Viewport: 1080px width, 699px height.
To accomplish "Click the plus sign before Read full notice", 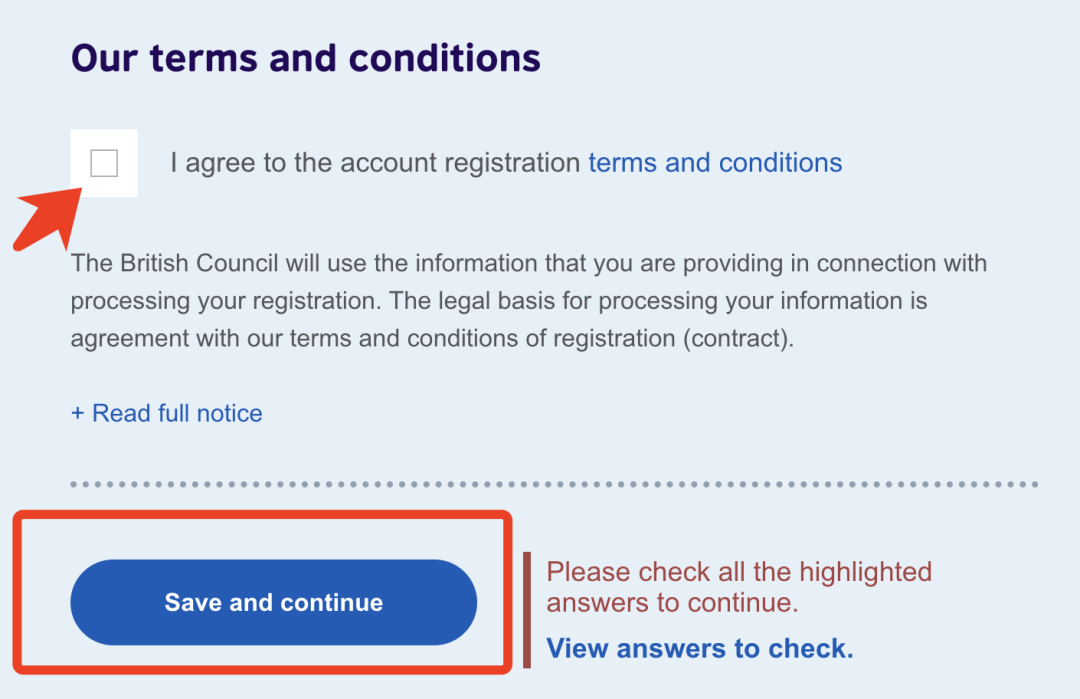I will click(77, 413).
